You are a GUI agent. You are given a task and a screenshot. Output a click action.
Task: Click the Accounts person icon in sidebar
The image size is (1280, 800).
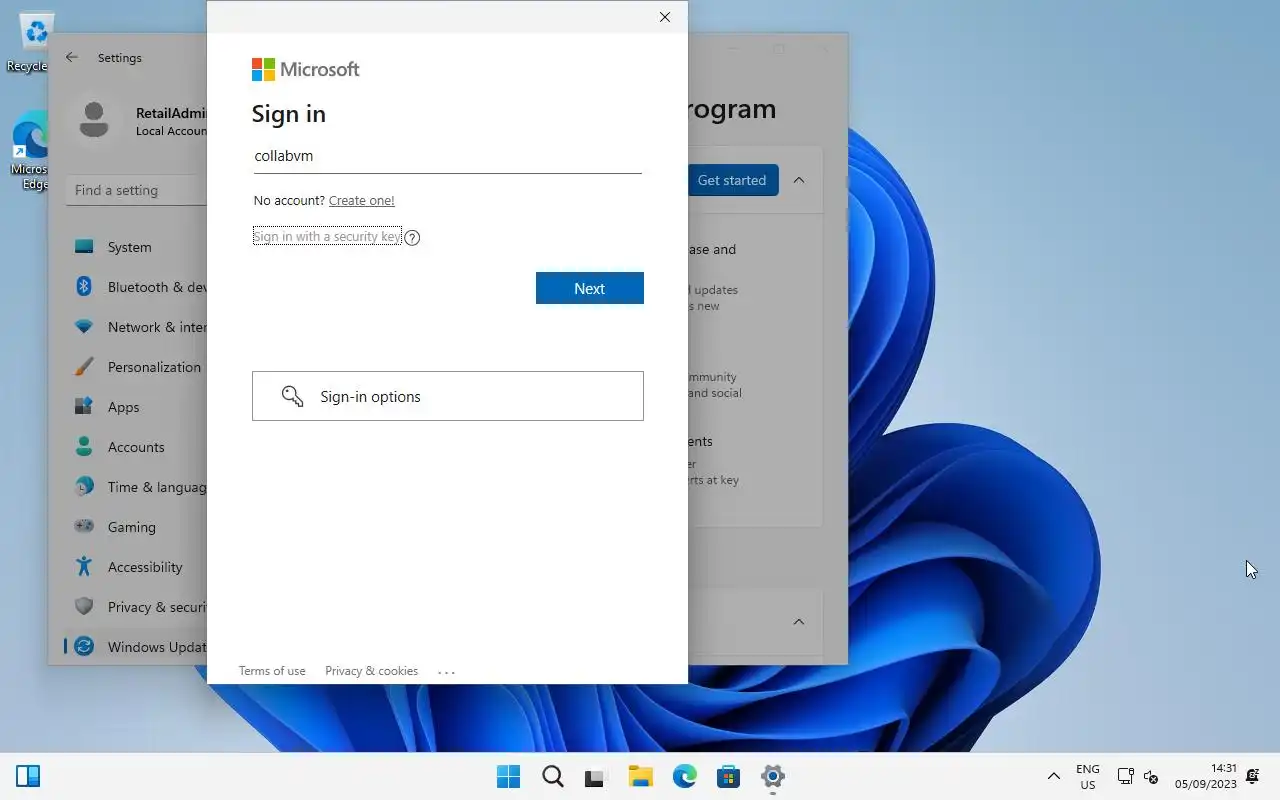[x=84, y=447]
